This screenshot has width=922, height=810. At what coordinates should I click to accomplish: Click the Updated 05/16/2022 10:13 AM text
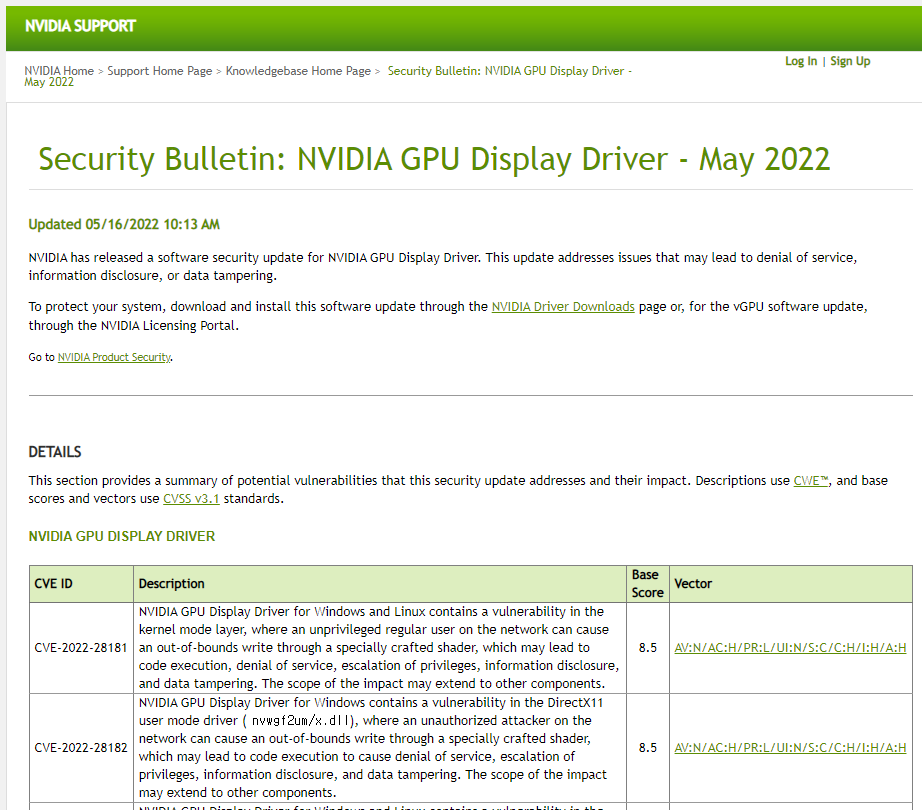click(x=124, y=225)
